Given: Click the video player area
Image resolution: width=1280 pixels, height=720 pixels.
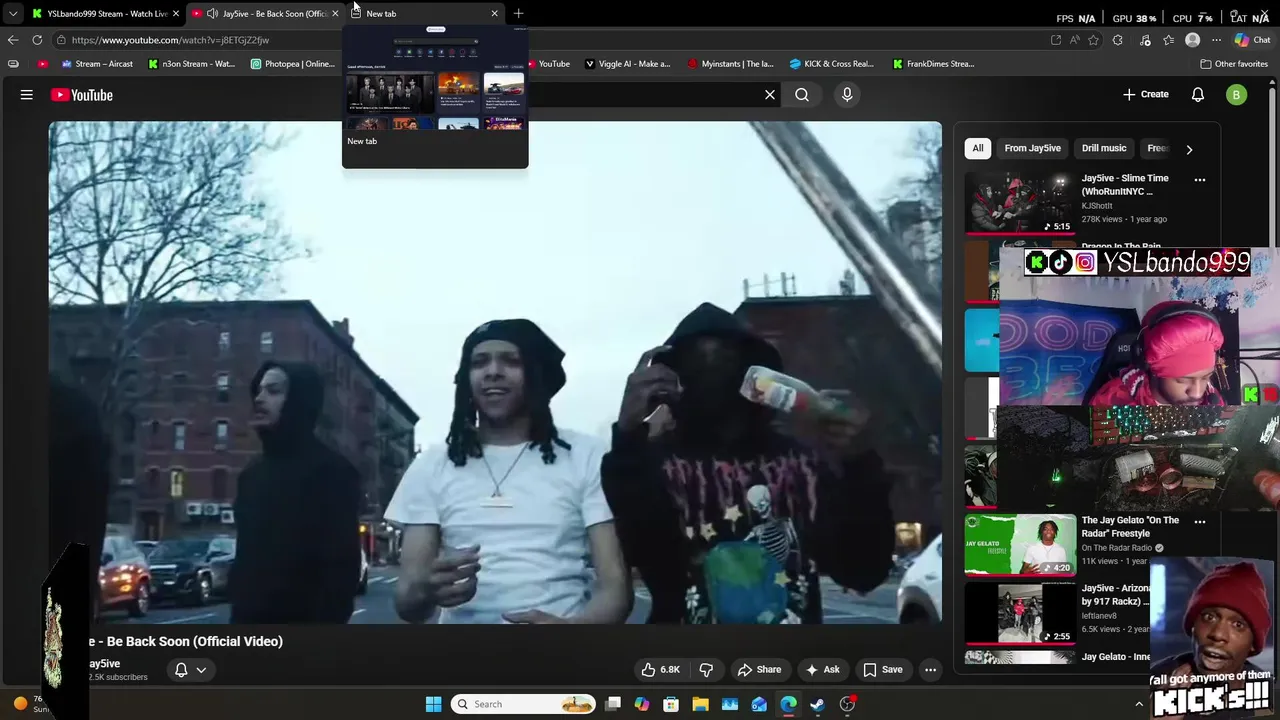Looking at the screenshot, I should pyautogui.click(x=495, y=372).
